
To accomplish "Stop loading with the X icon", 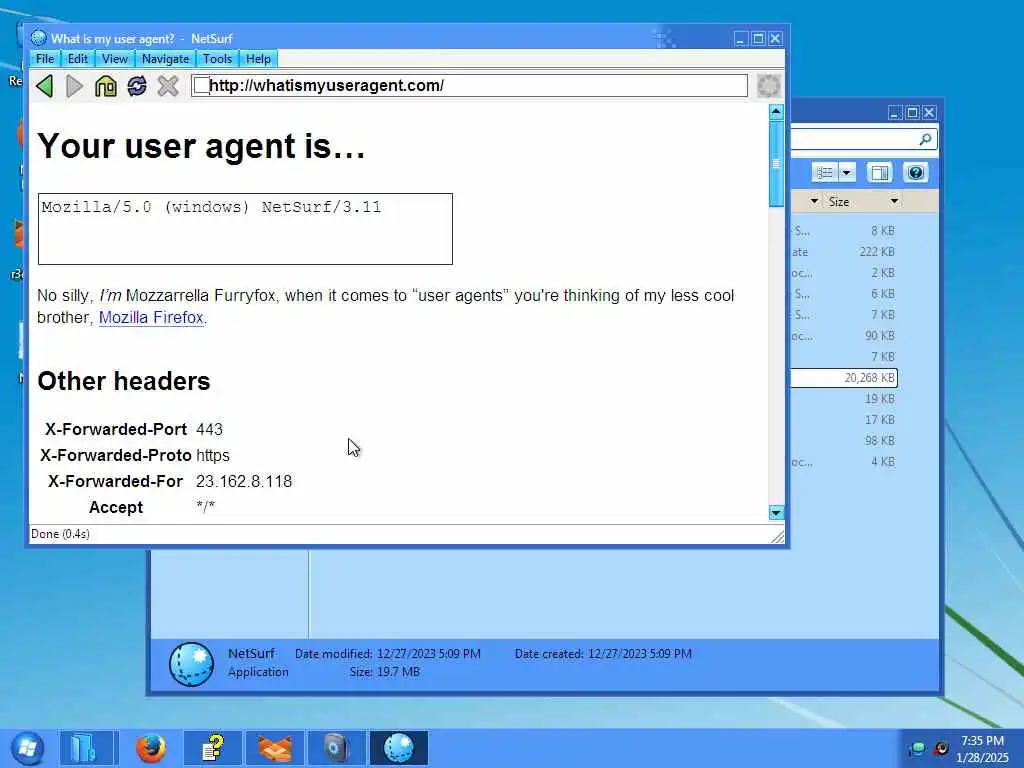I will coord(168,86).
